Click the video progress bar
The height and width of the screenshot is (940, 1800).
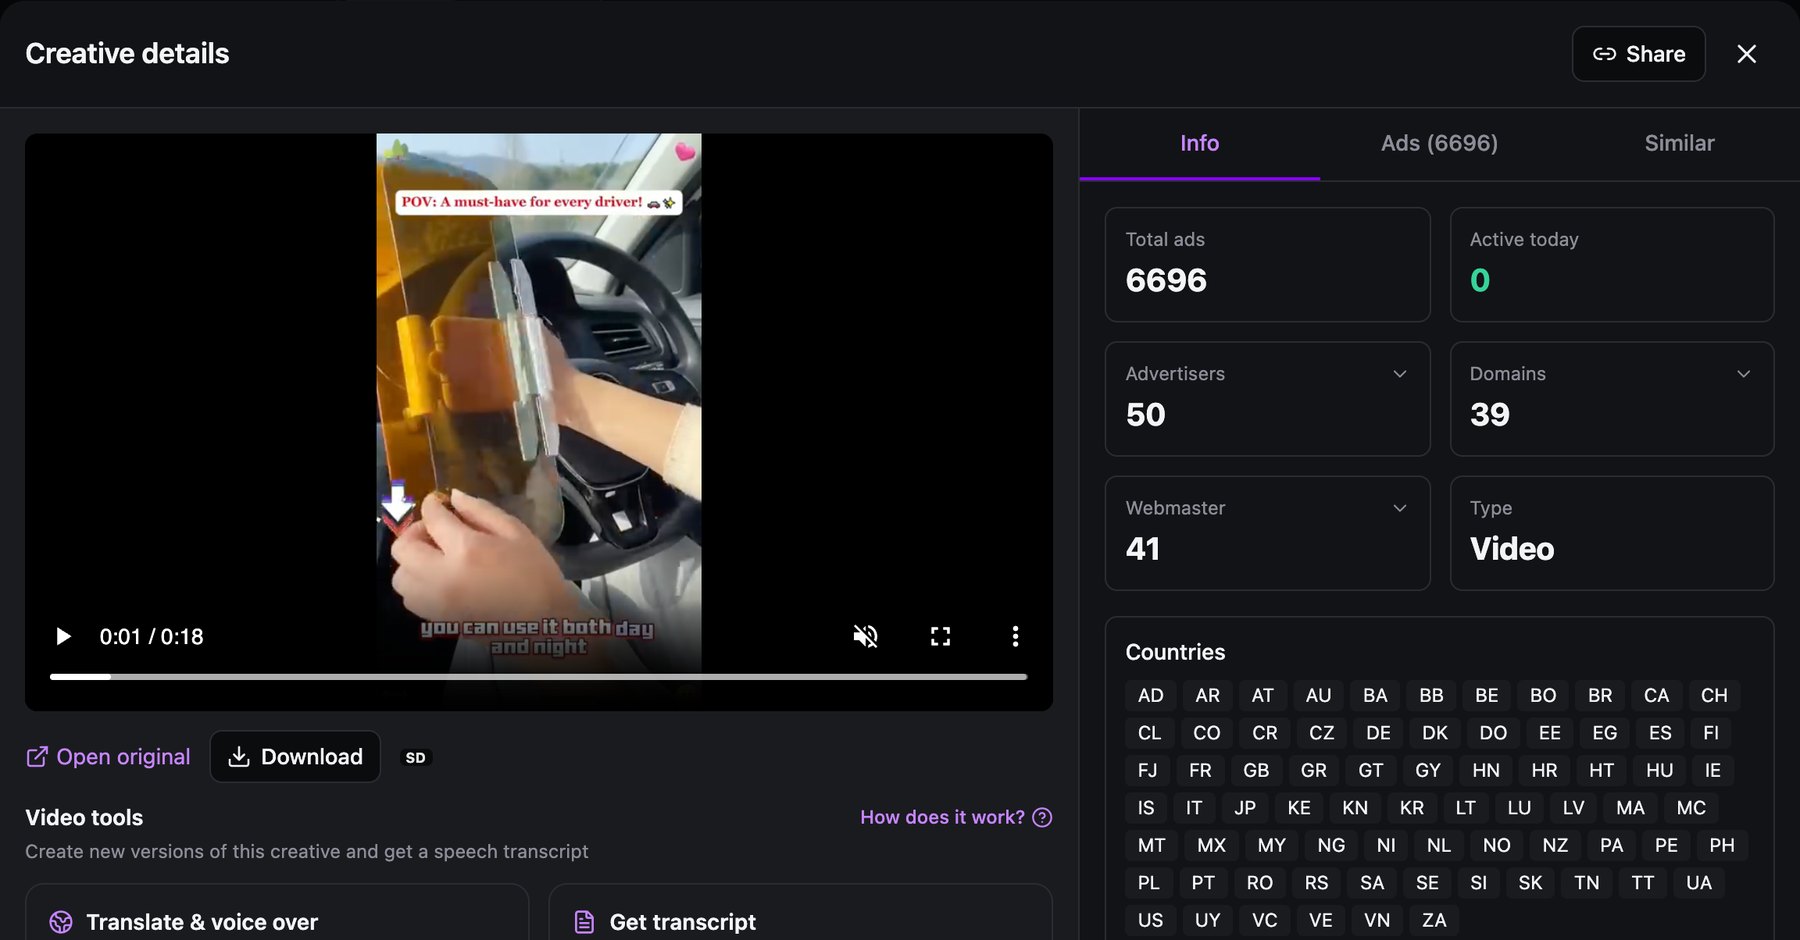(538, 677)
